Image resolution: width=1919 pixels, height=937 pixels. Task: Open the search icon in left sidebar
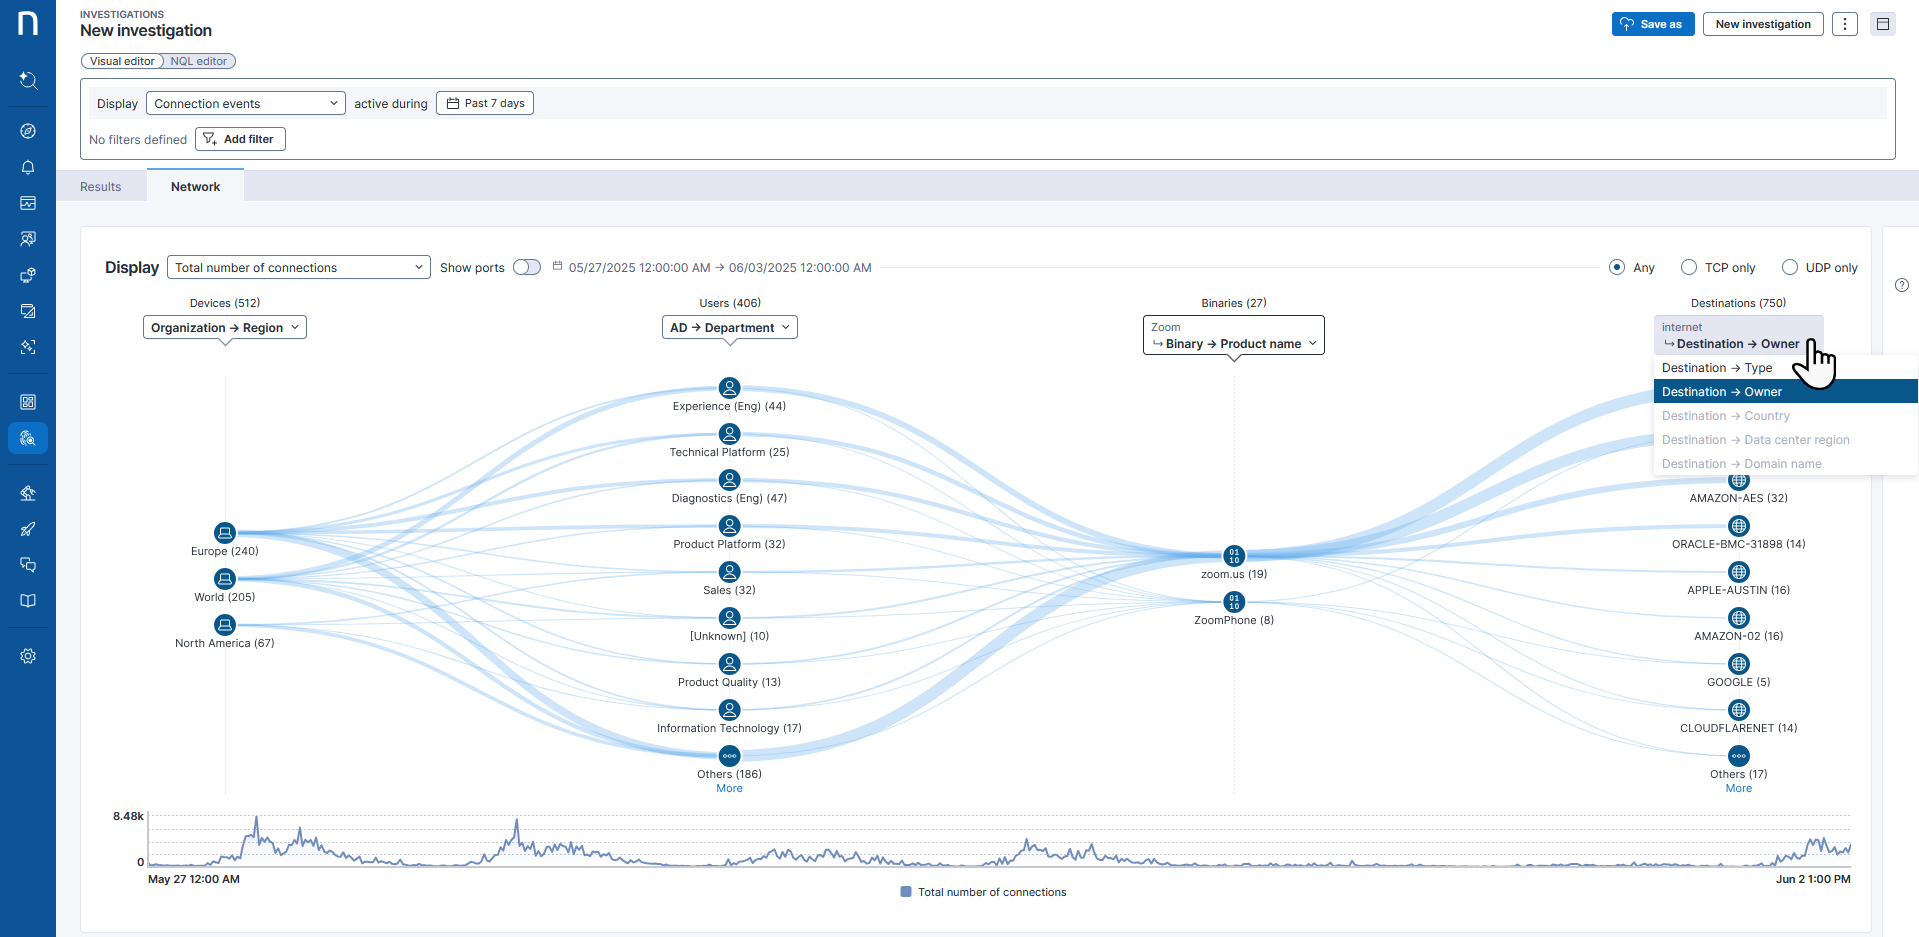pyautogui.click(x=28, y=80)
